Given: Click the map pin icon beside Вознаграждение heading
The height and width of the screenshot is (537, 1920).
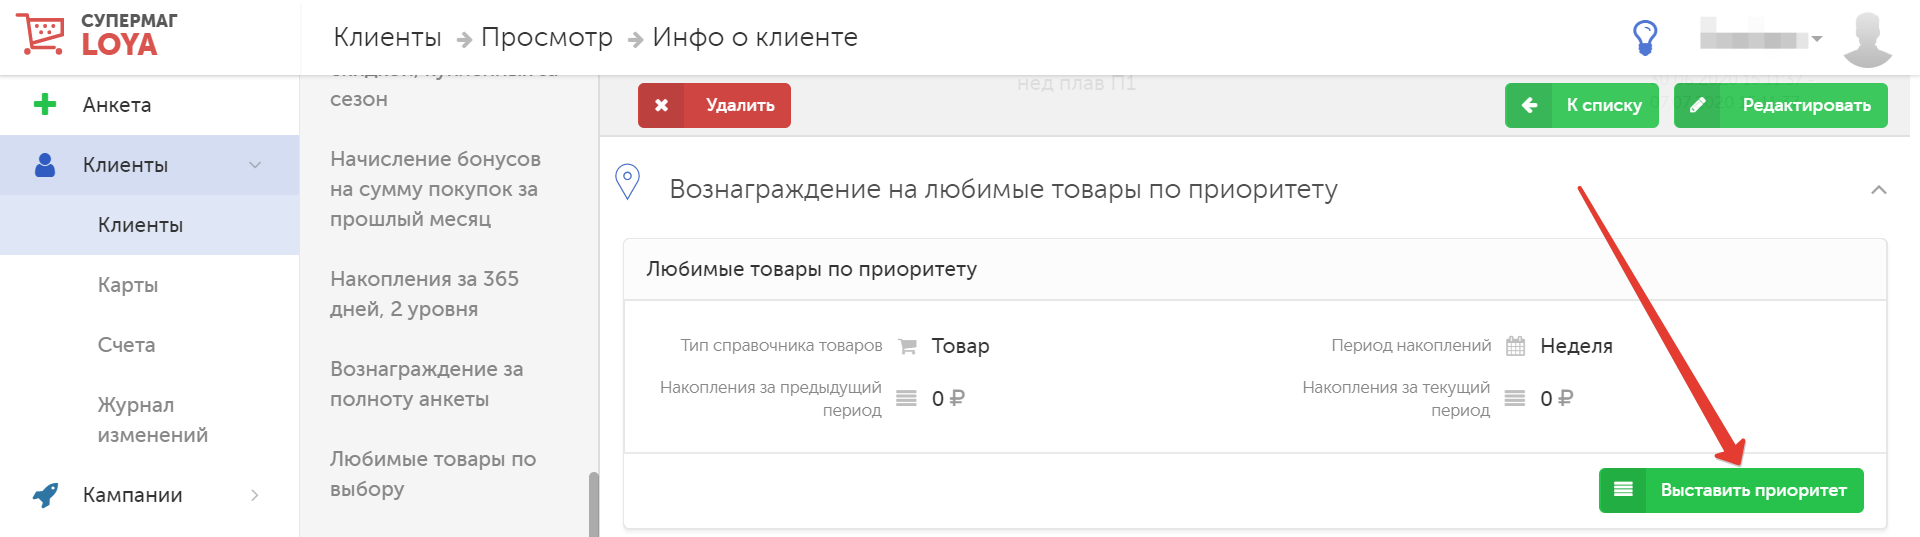Looking at the screenshot, I should point(627,182).
